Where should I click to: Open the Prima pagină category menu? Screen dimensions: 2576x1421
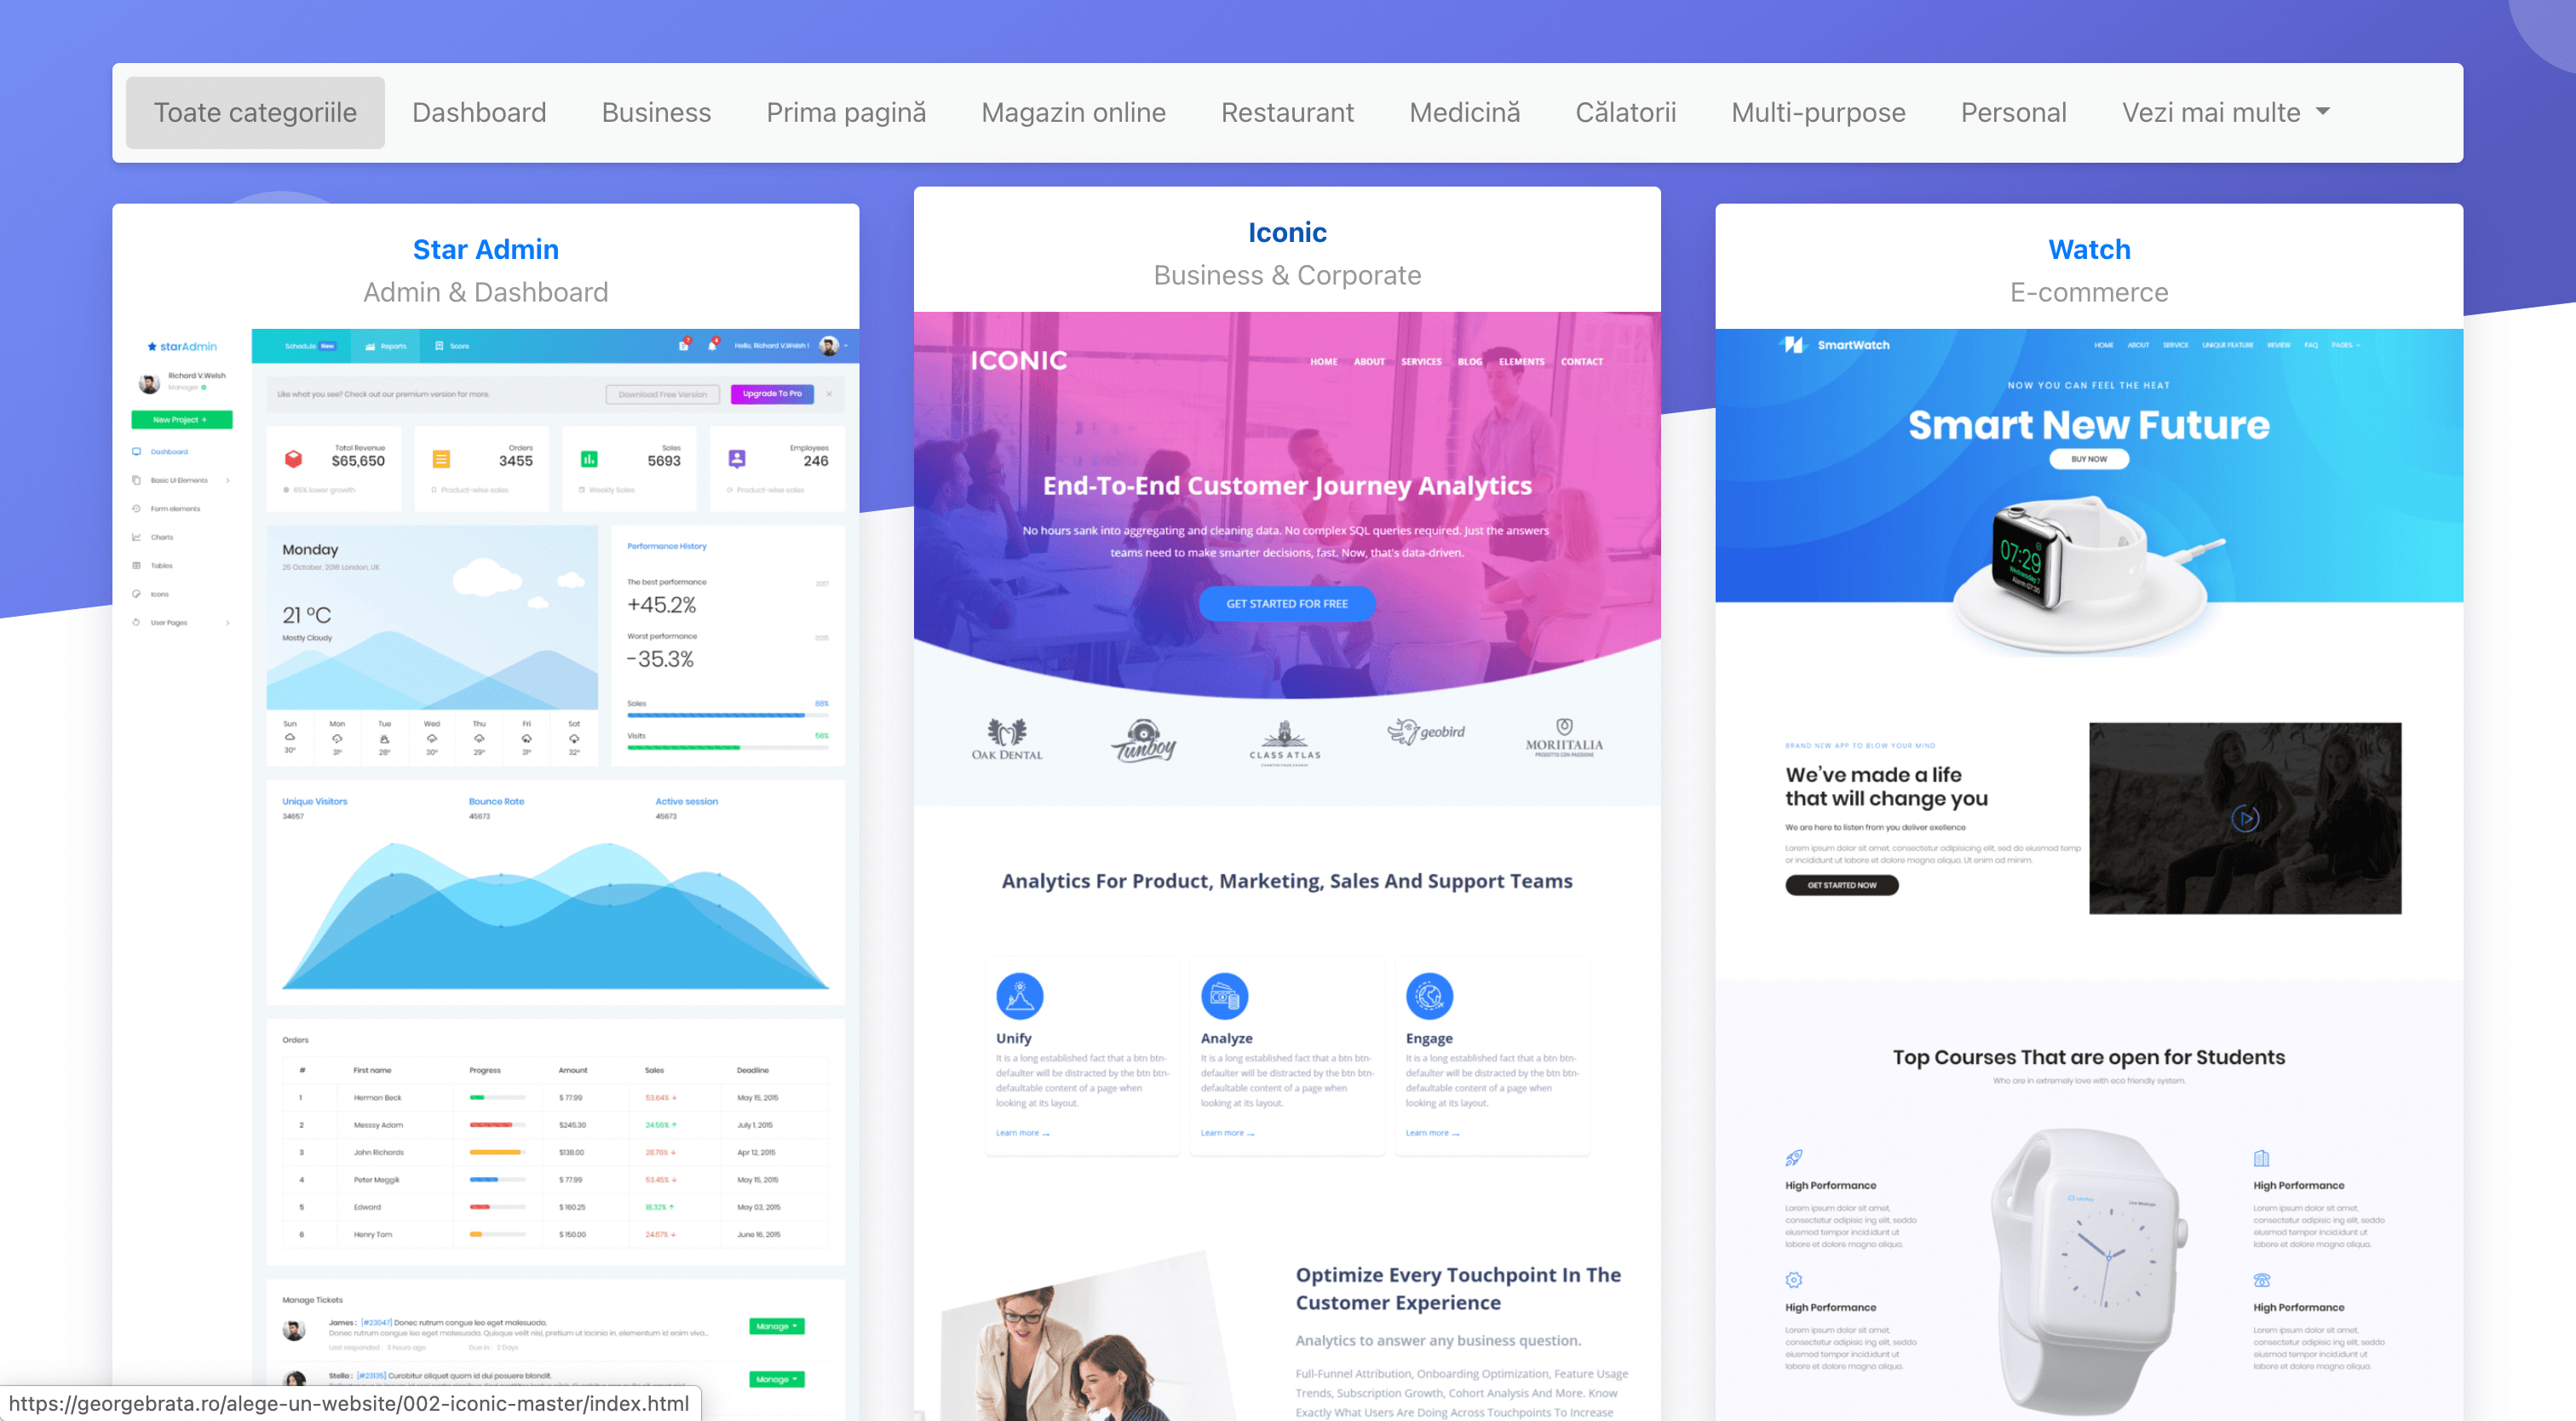click(848, 112)
